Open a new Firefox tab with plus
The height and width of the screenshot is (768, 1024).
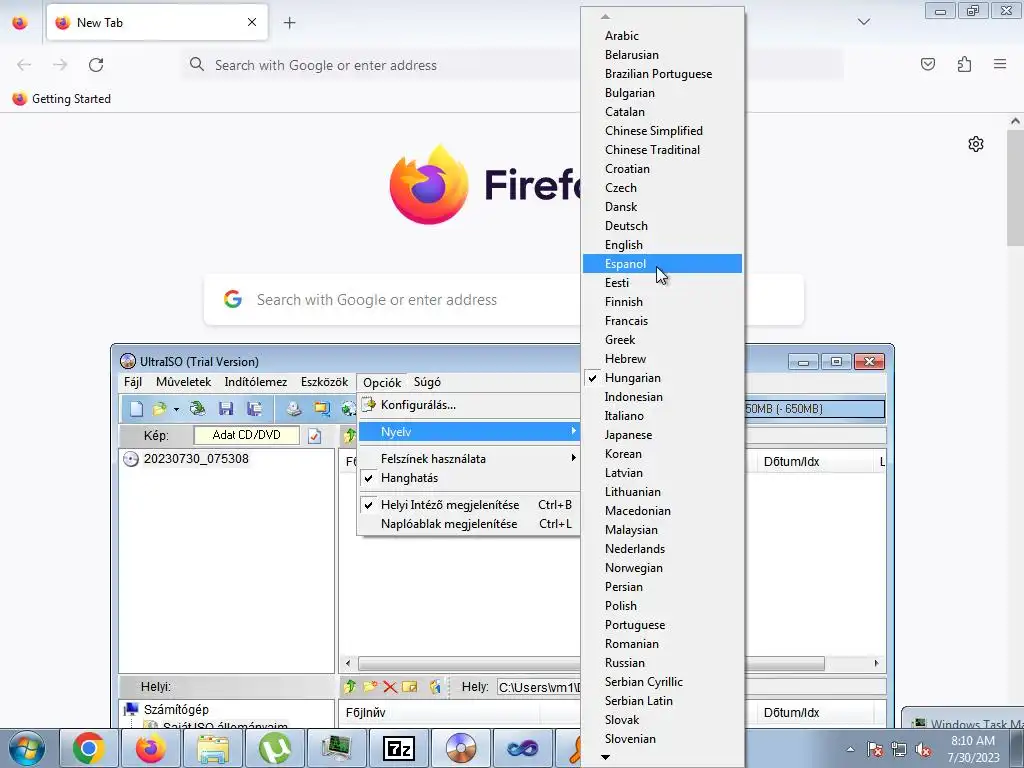coord(289,23)
